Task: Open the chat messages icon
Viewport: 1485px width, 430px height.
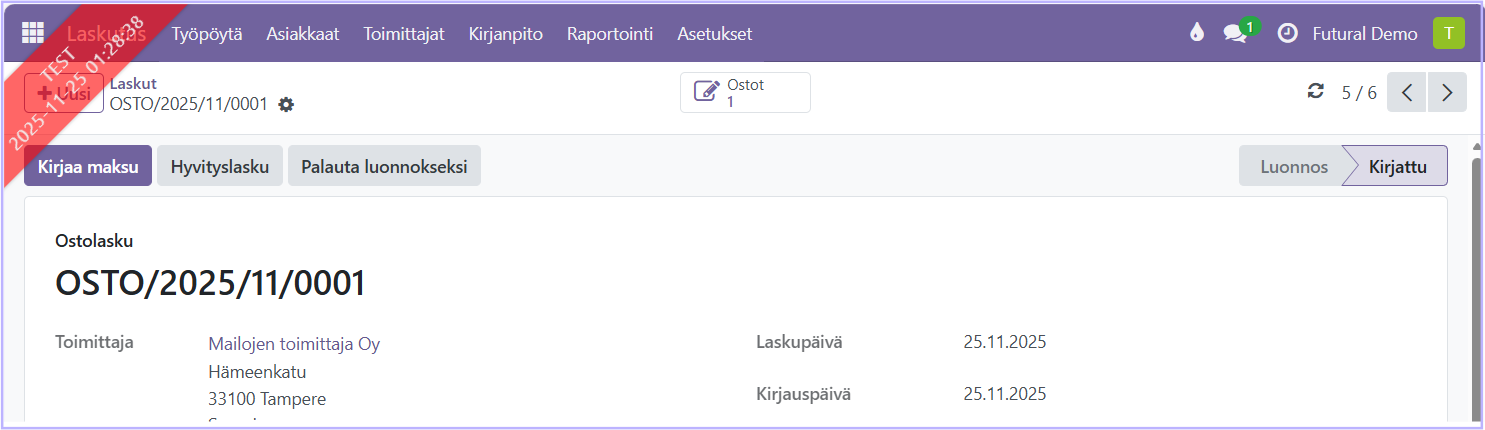Action: pyautogui.click(x=1235, y=33)
